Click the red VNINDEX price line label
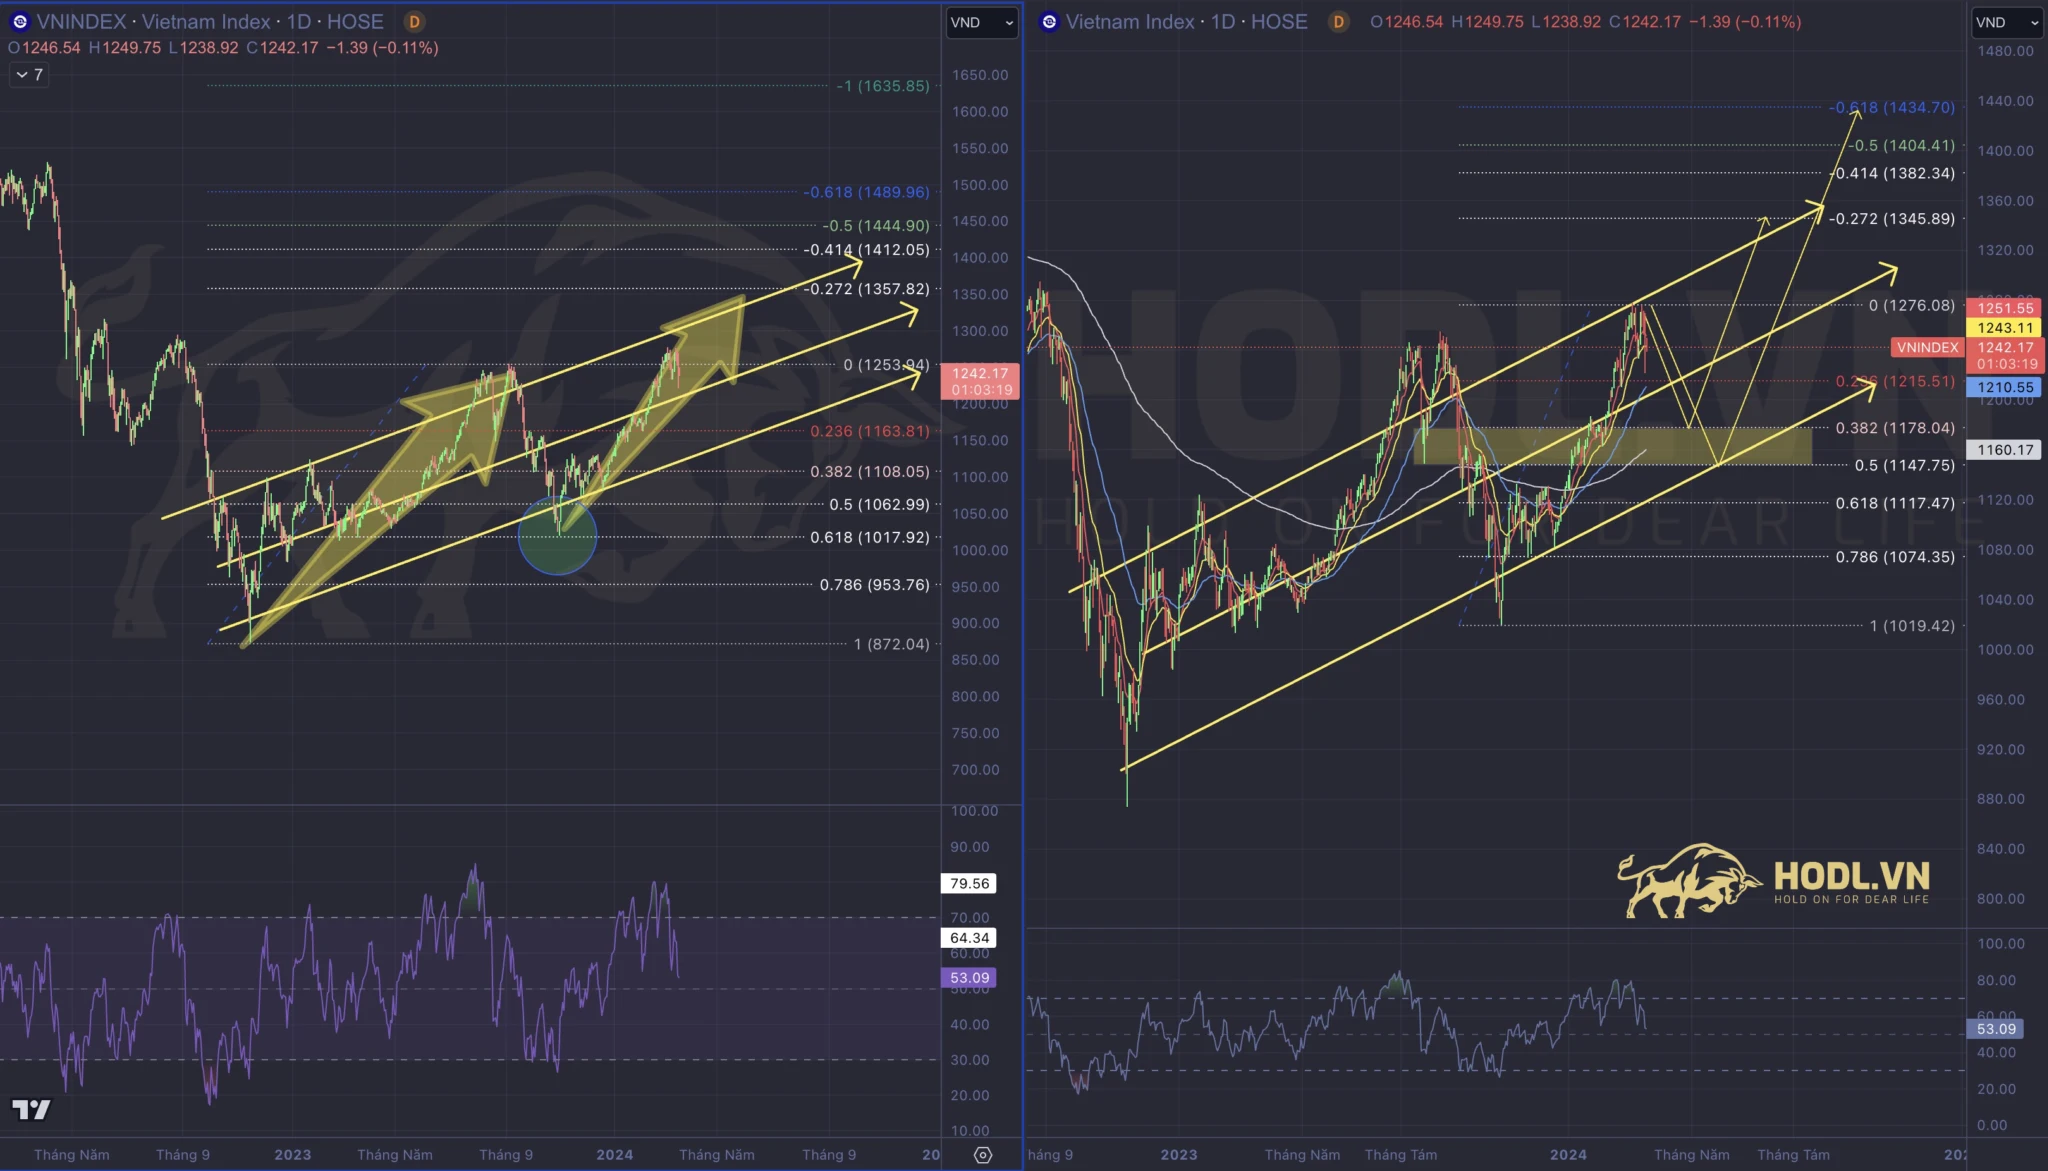Screen dimensions: 2048x1171 click(1927, 347)
